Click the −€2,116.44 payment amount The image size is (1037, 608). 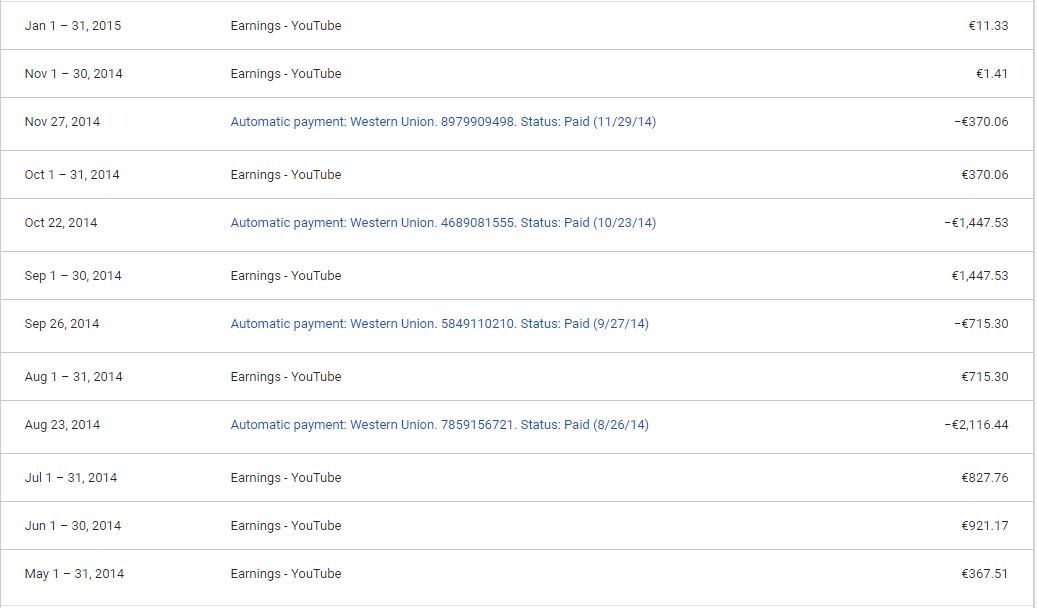[976, 425]
